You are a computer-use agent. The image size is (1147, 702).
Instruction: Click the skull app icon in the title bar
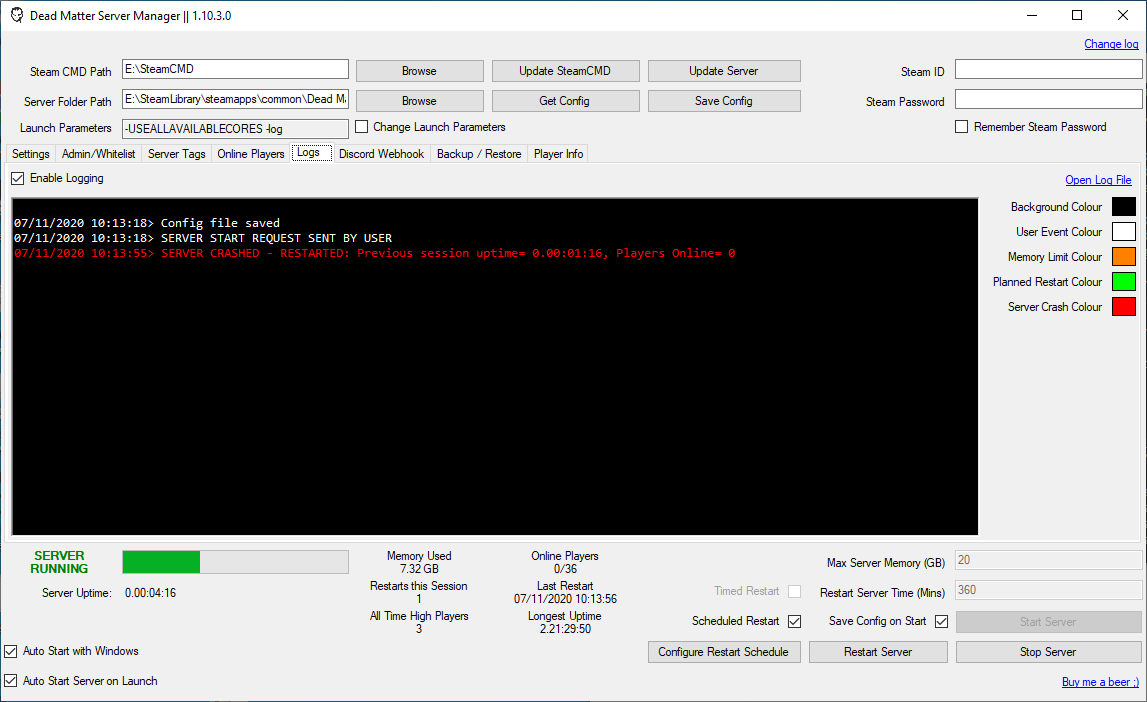pos(16,15)
